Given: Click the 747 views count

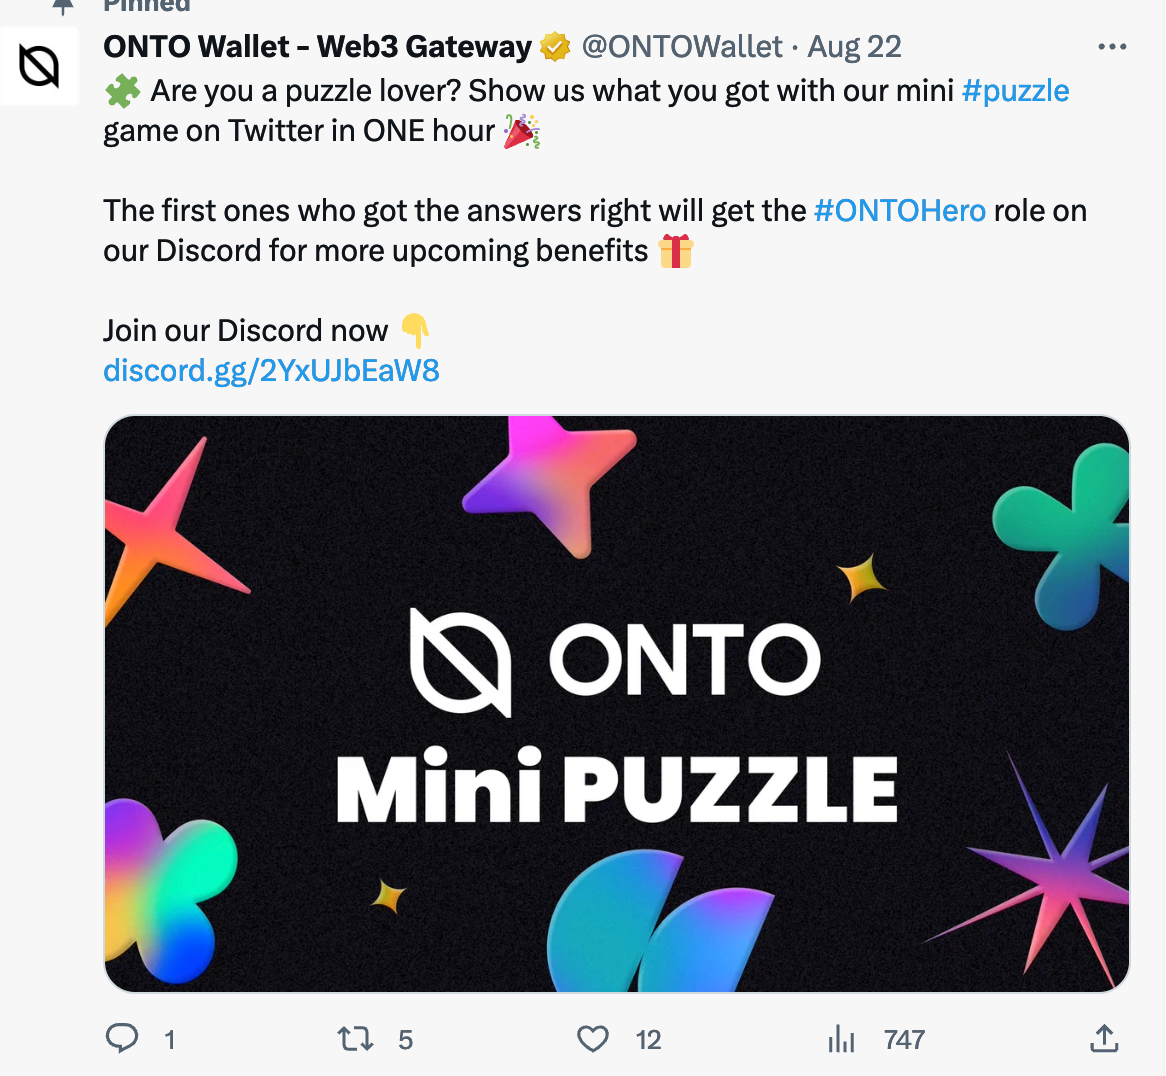Looking at the screenshot, I should tap(904, 1040).
